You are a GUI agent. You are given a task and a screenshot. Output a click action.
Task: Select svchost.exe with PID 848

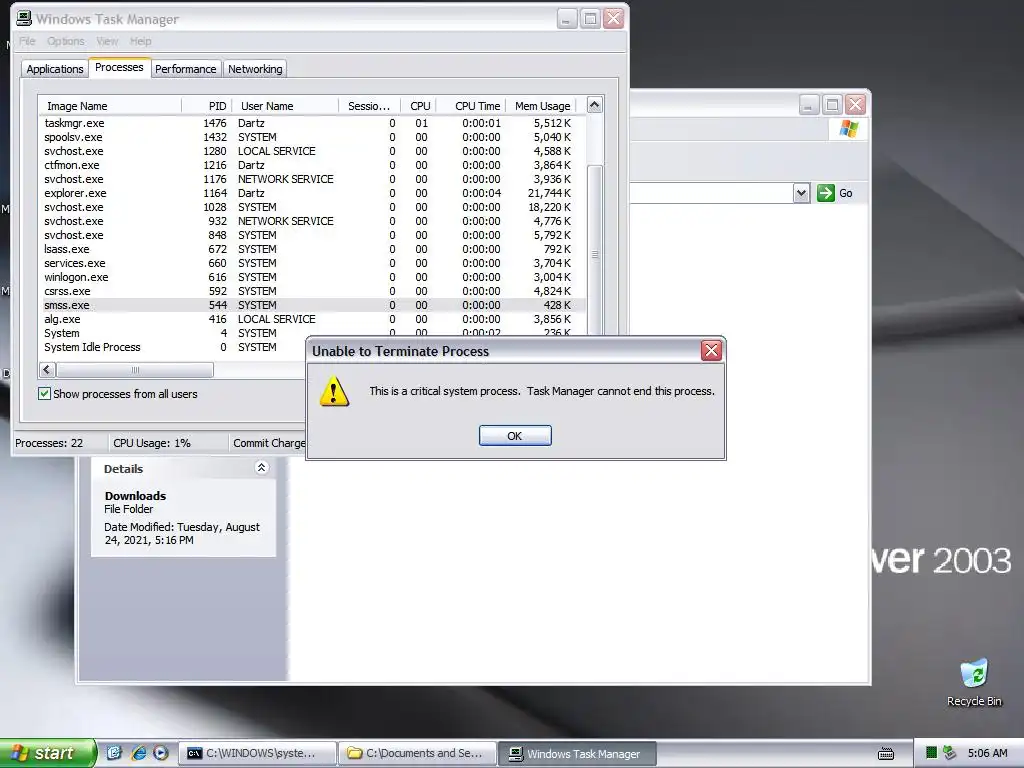tap(311, 235)
